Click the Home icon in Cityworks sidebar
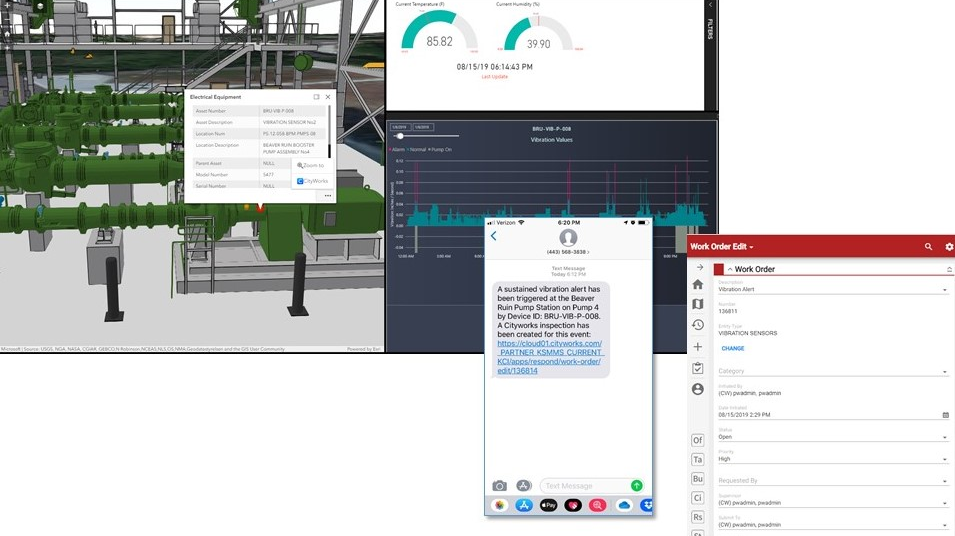Image resolution: width=955 pixels, height=536 pixels. coord(698,284)
